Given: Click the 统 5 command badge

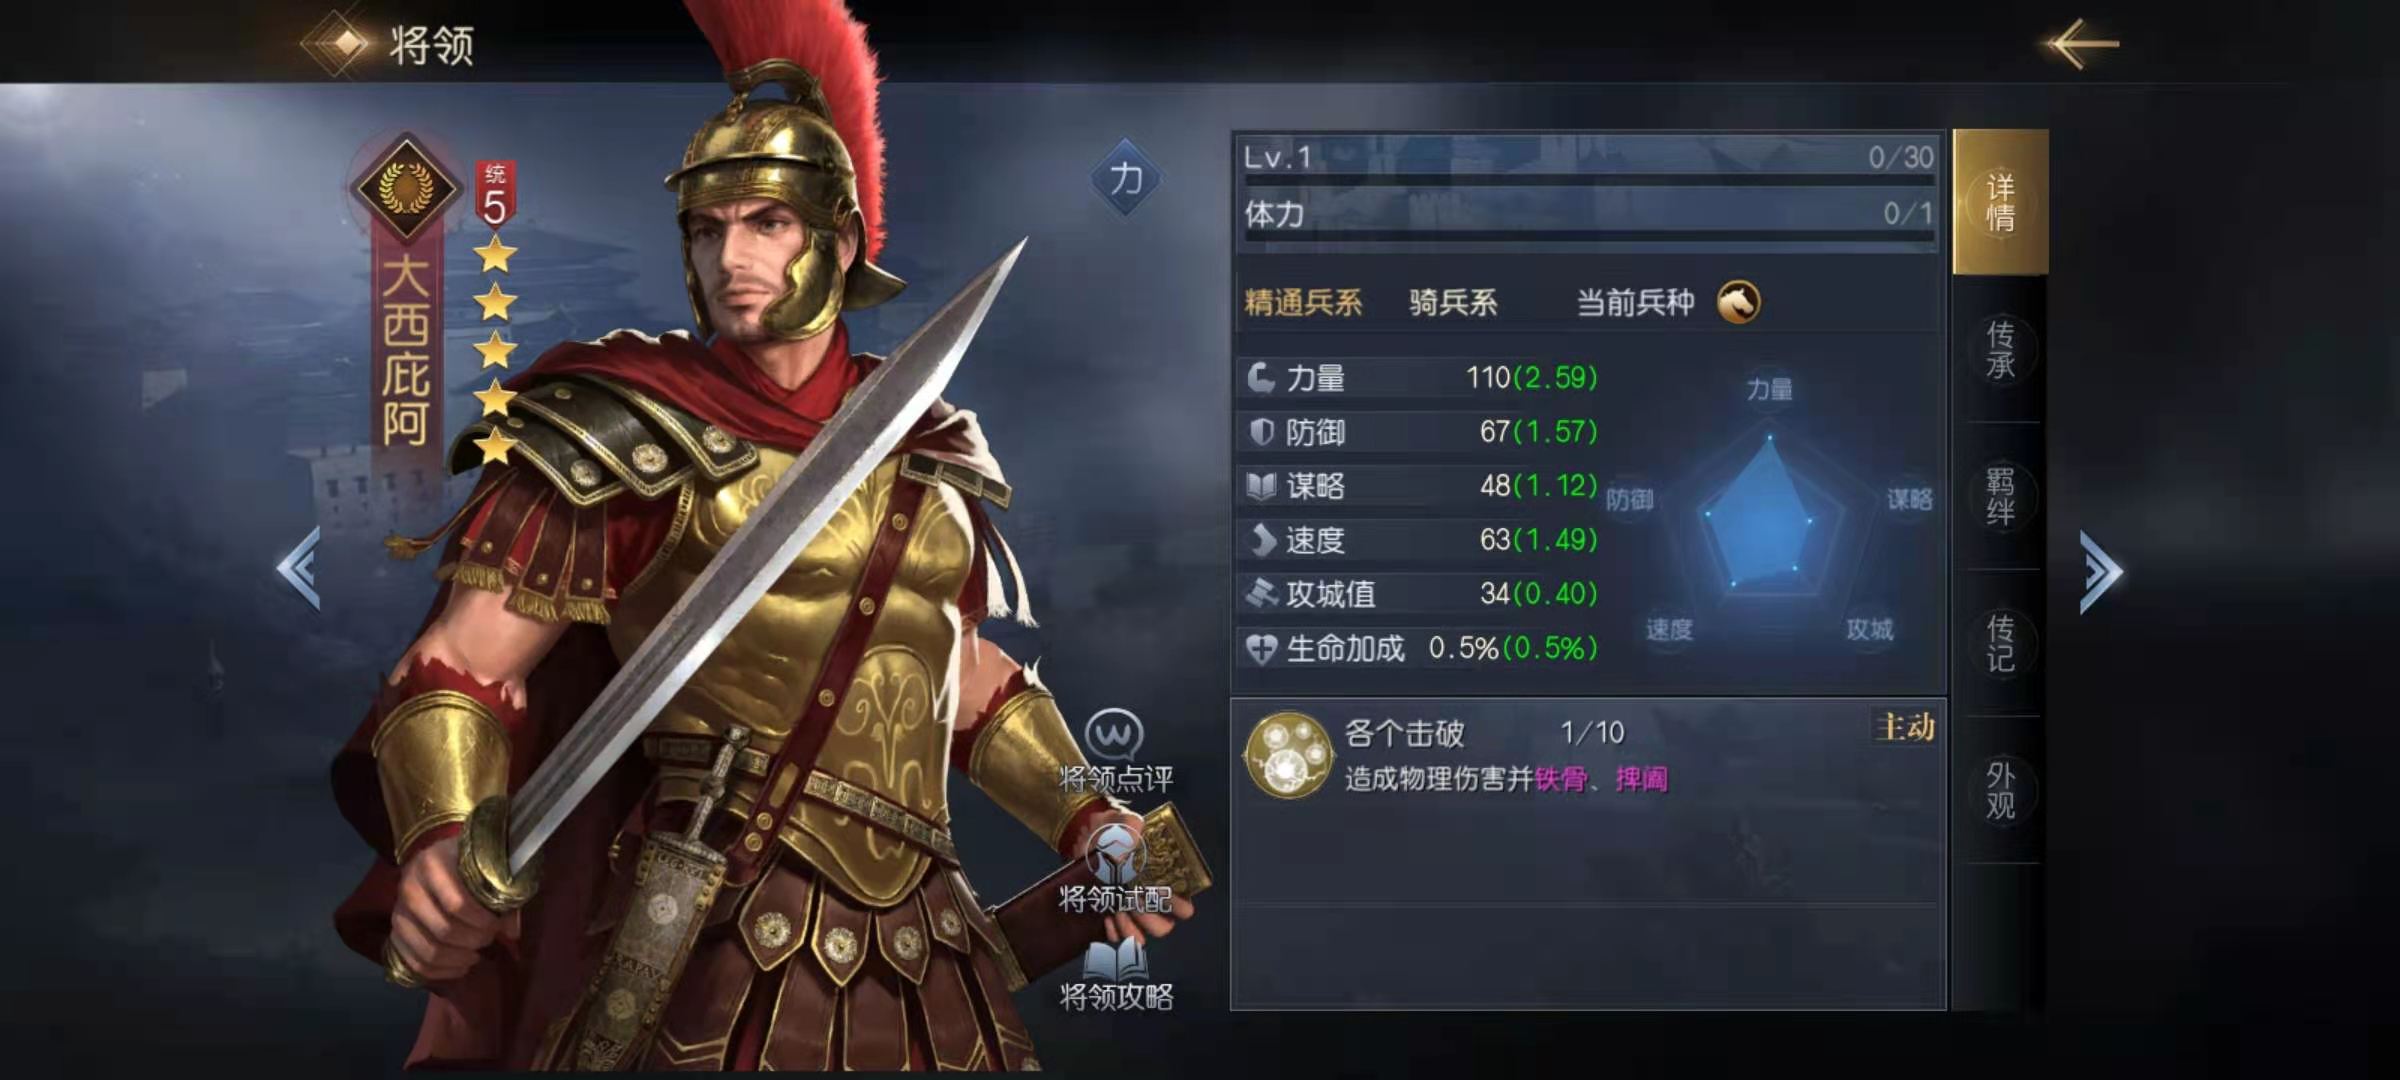Looking at the screenshot, I should 495,194.
